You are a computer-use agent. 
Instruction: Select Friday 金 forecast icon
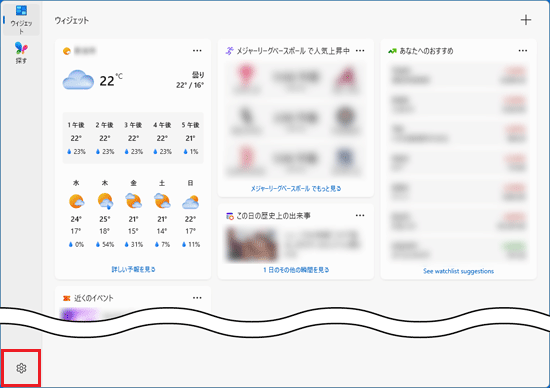click(133, 201)
